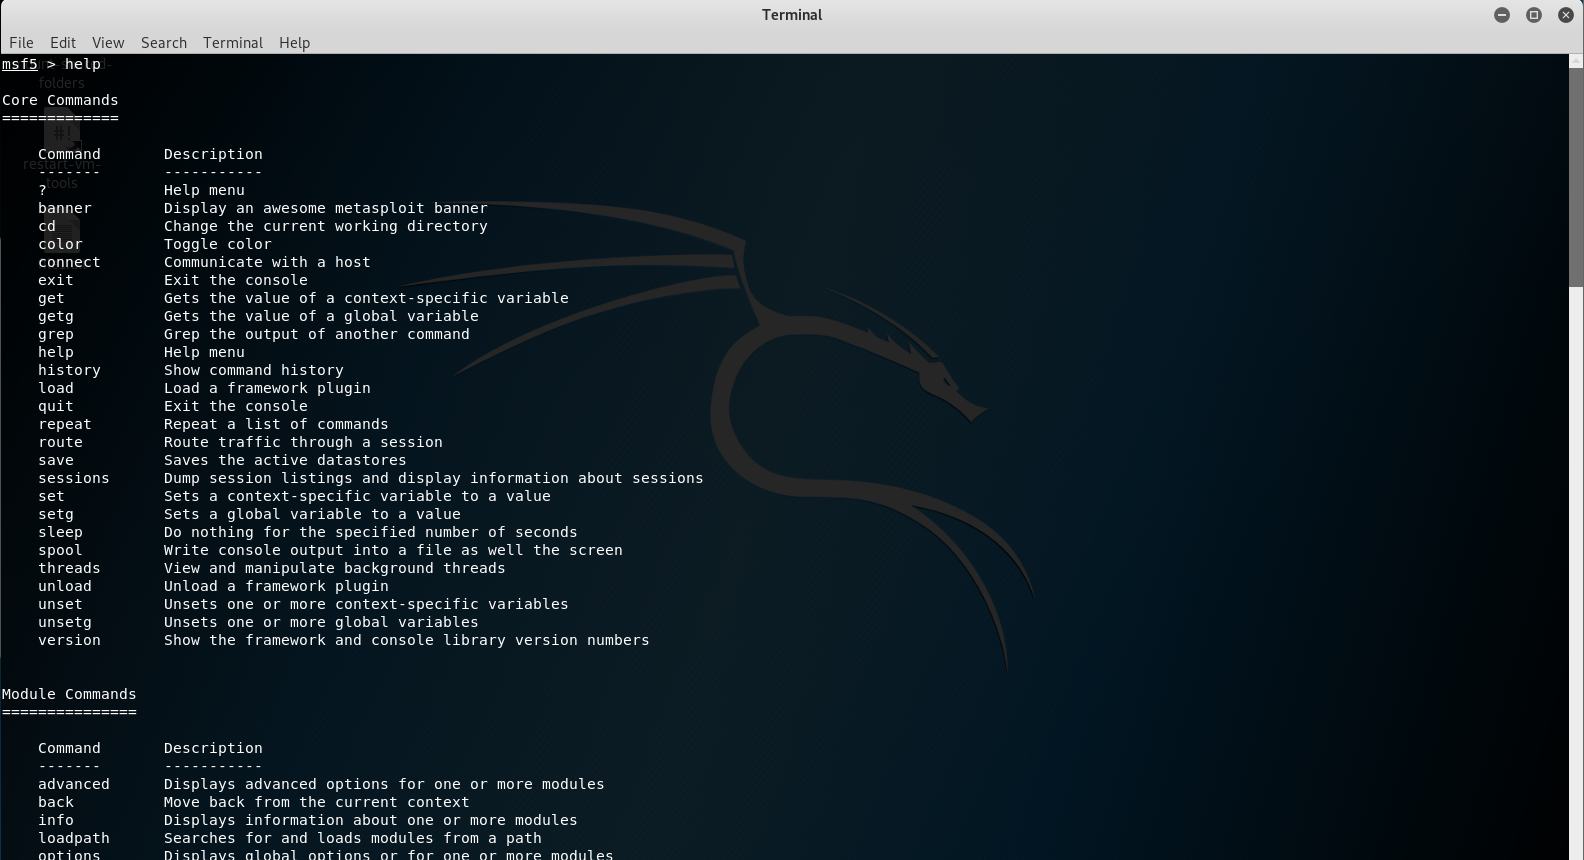Select the 'back' module command text
Screen dimensions: 1584x860
56,802
